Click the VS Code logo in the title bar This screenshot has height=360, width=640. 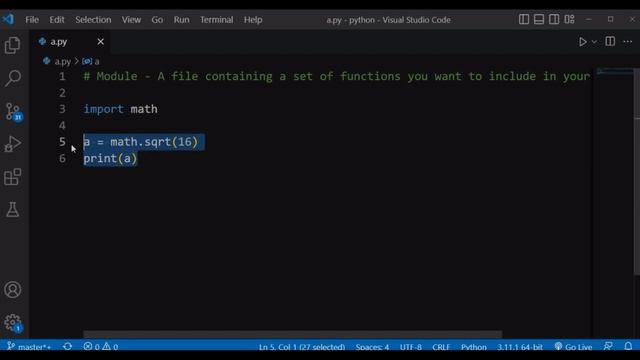[x=8, y=19]
